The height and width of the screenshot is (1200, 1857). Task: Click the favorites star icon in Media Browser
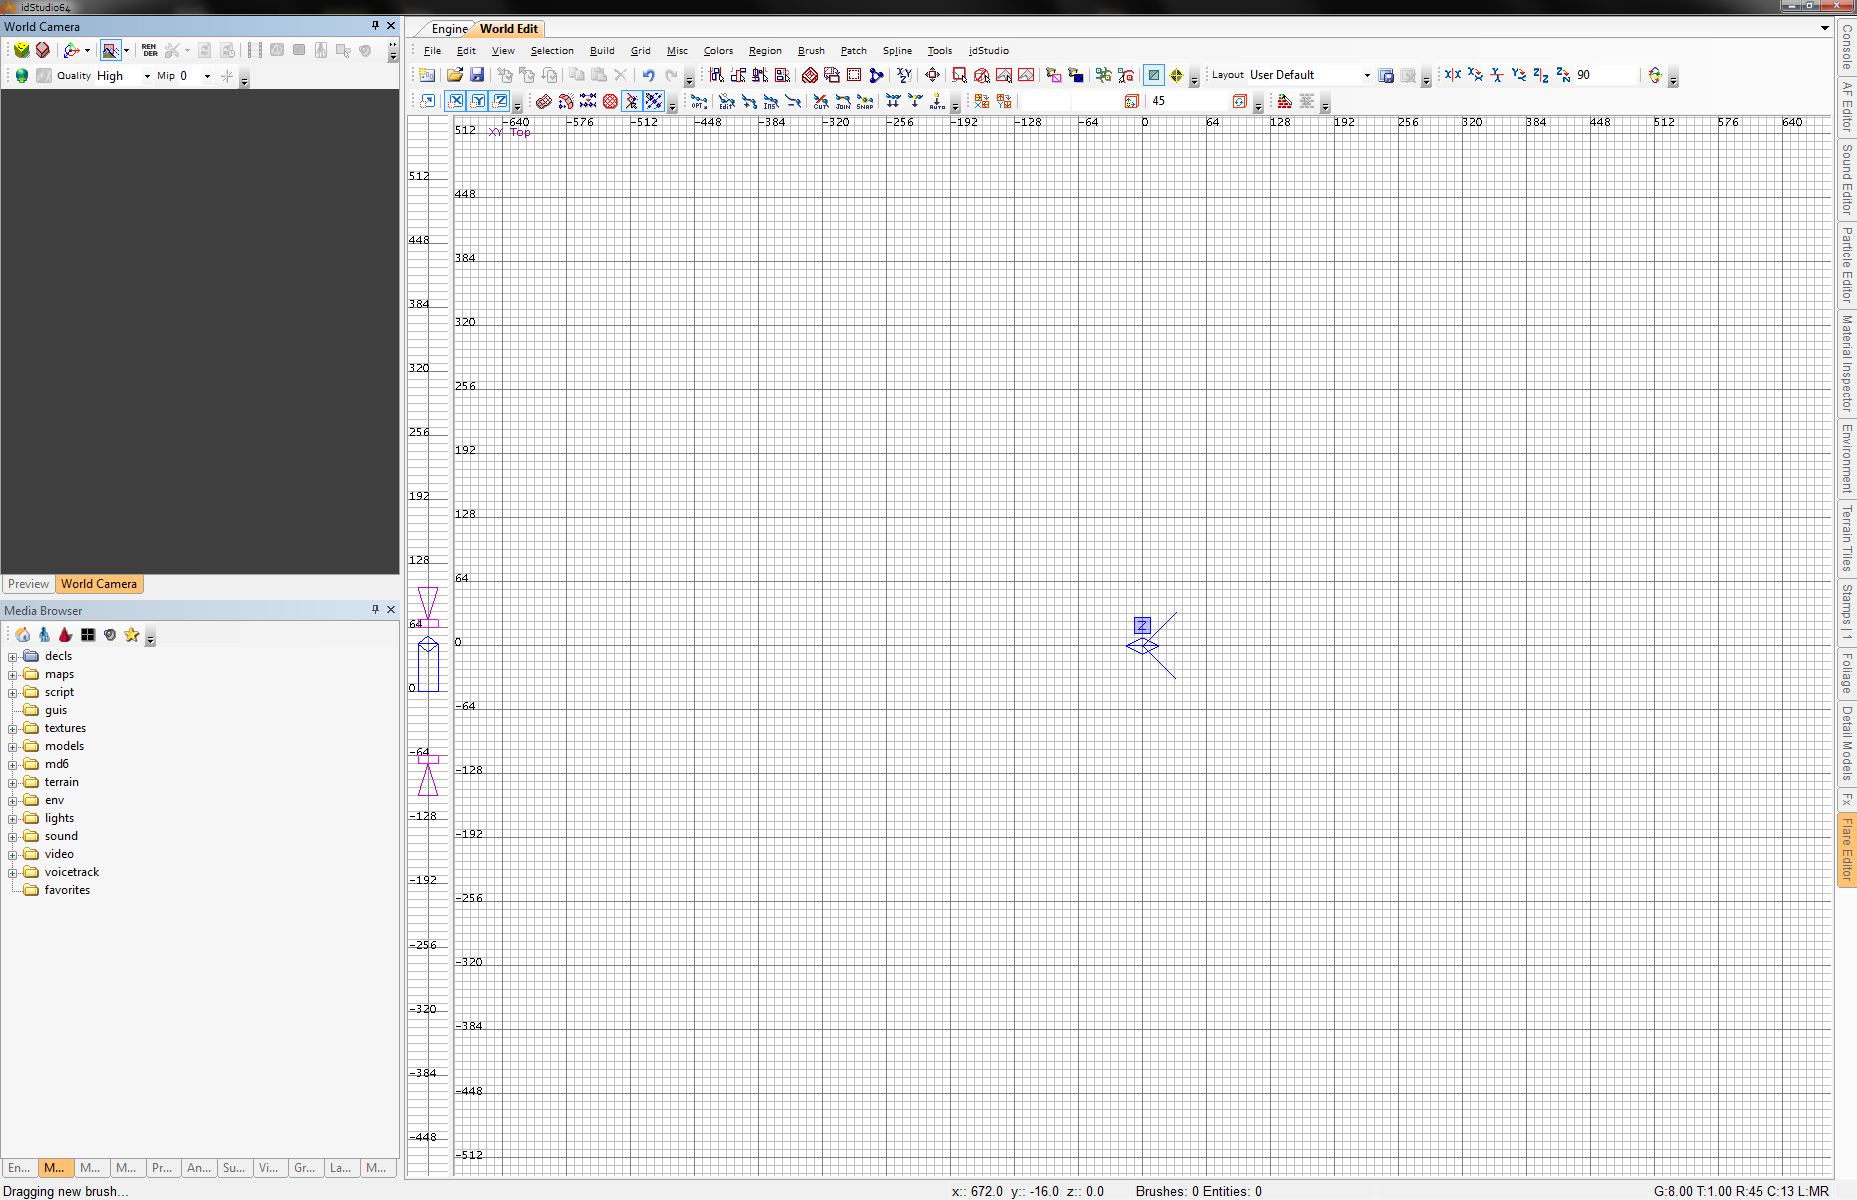[x=132, y=635]
